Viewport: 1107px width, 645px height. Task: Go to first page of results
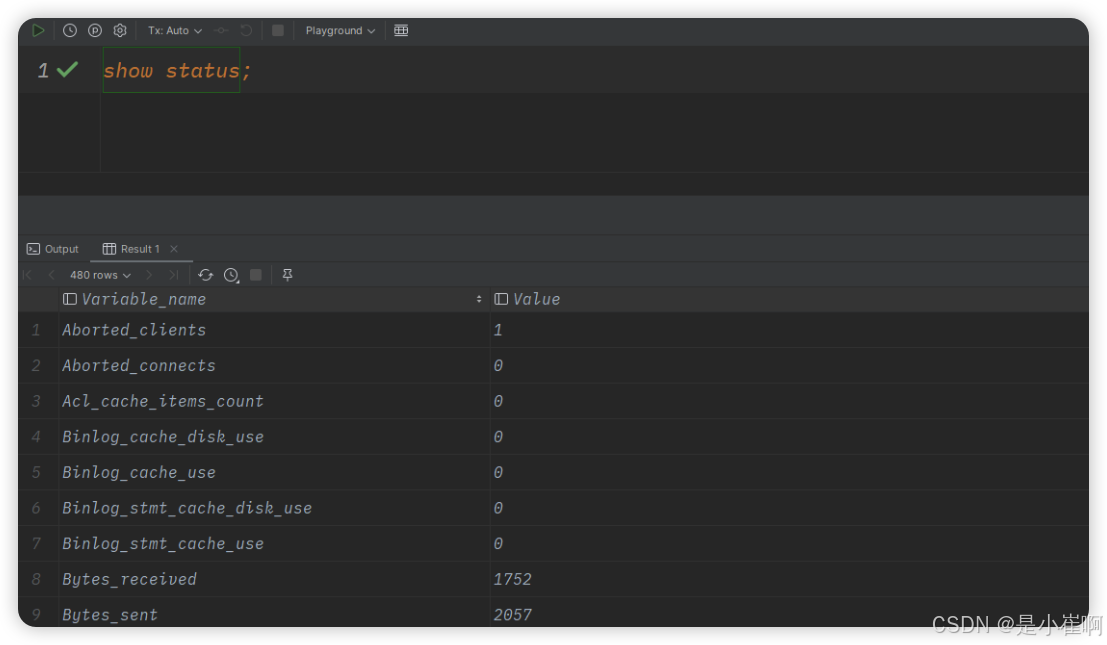[x=28, y=275]
